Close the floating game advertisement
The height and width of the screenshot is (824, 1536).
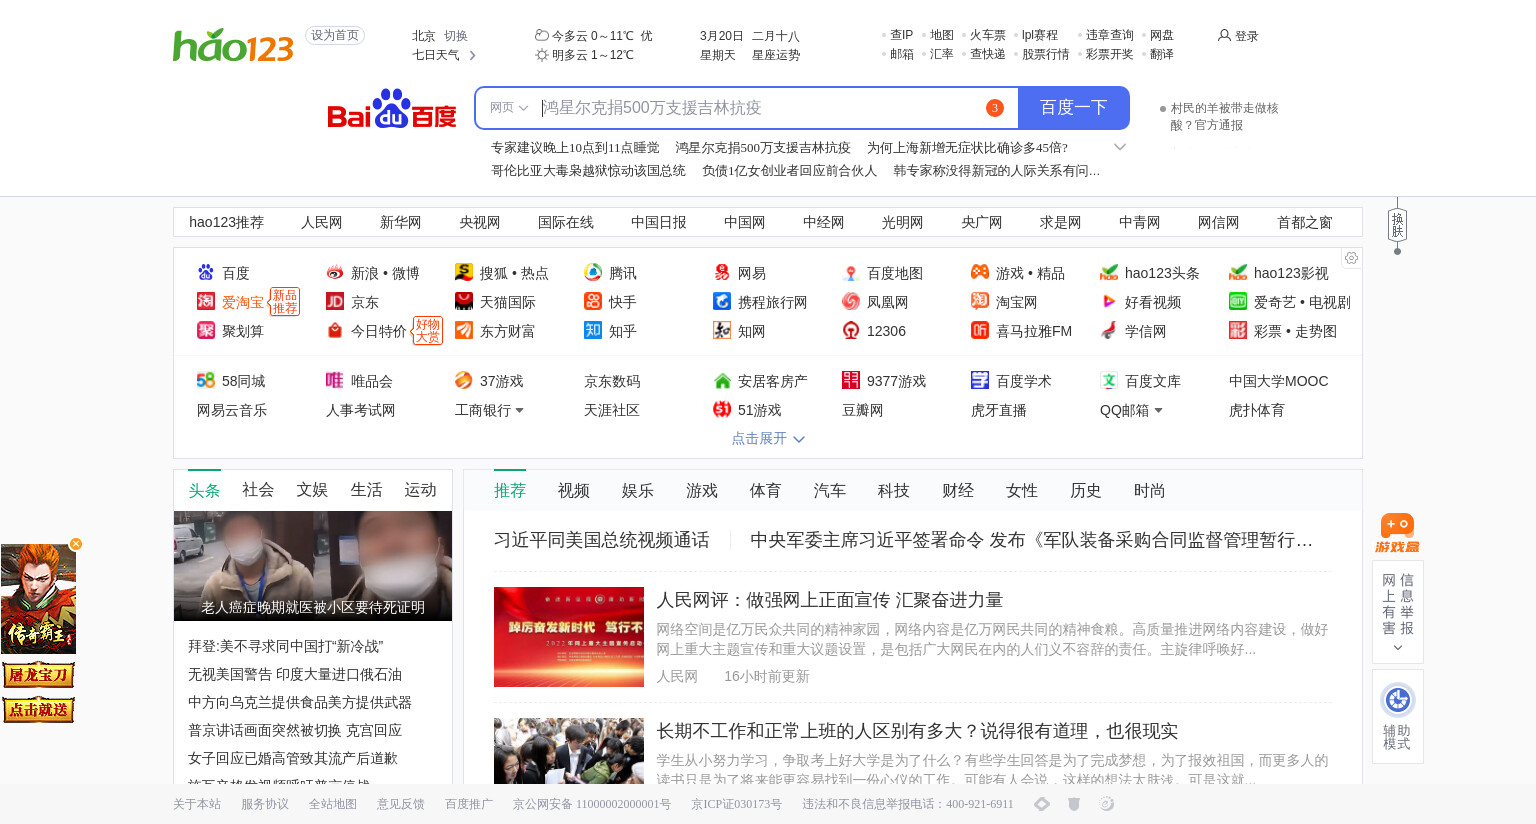76,544
